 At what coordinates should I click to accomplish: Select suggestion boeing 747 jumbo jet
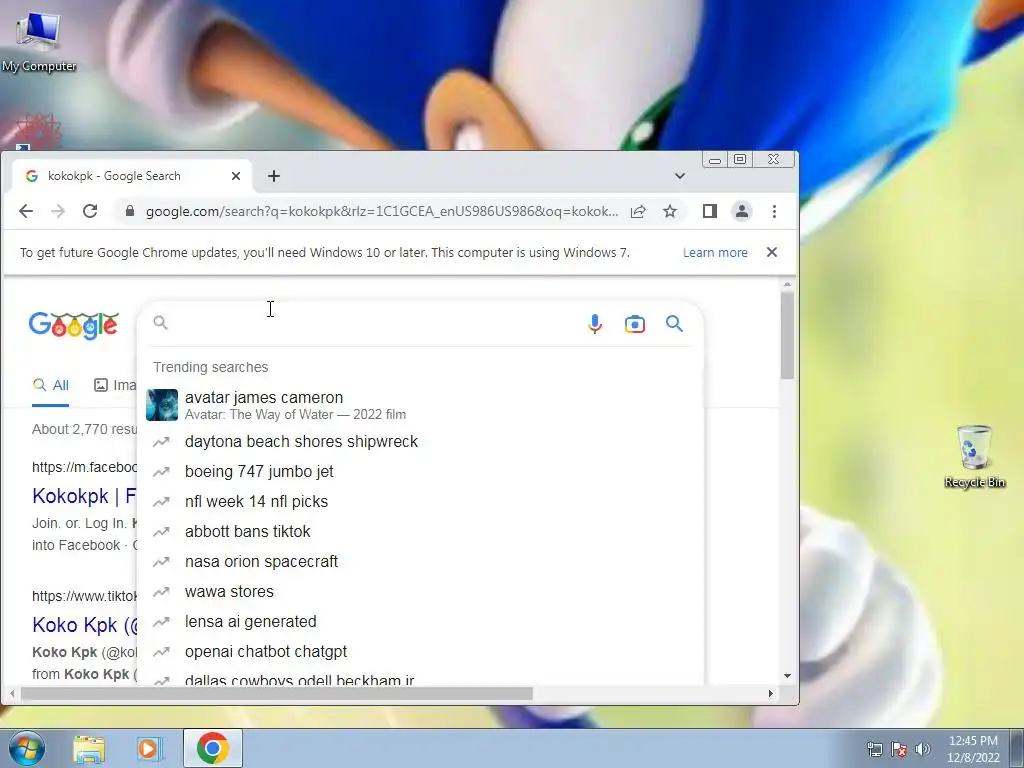coord(421,472)
